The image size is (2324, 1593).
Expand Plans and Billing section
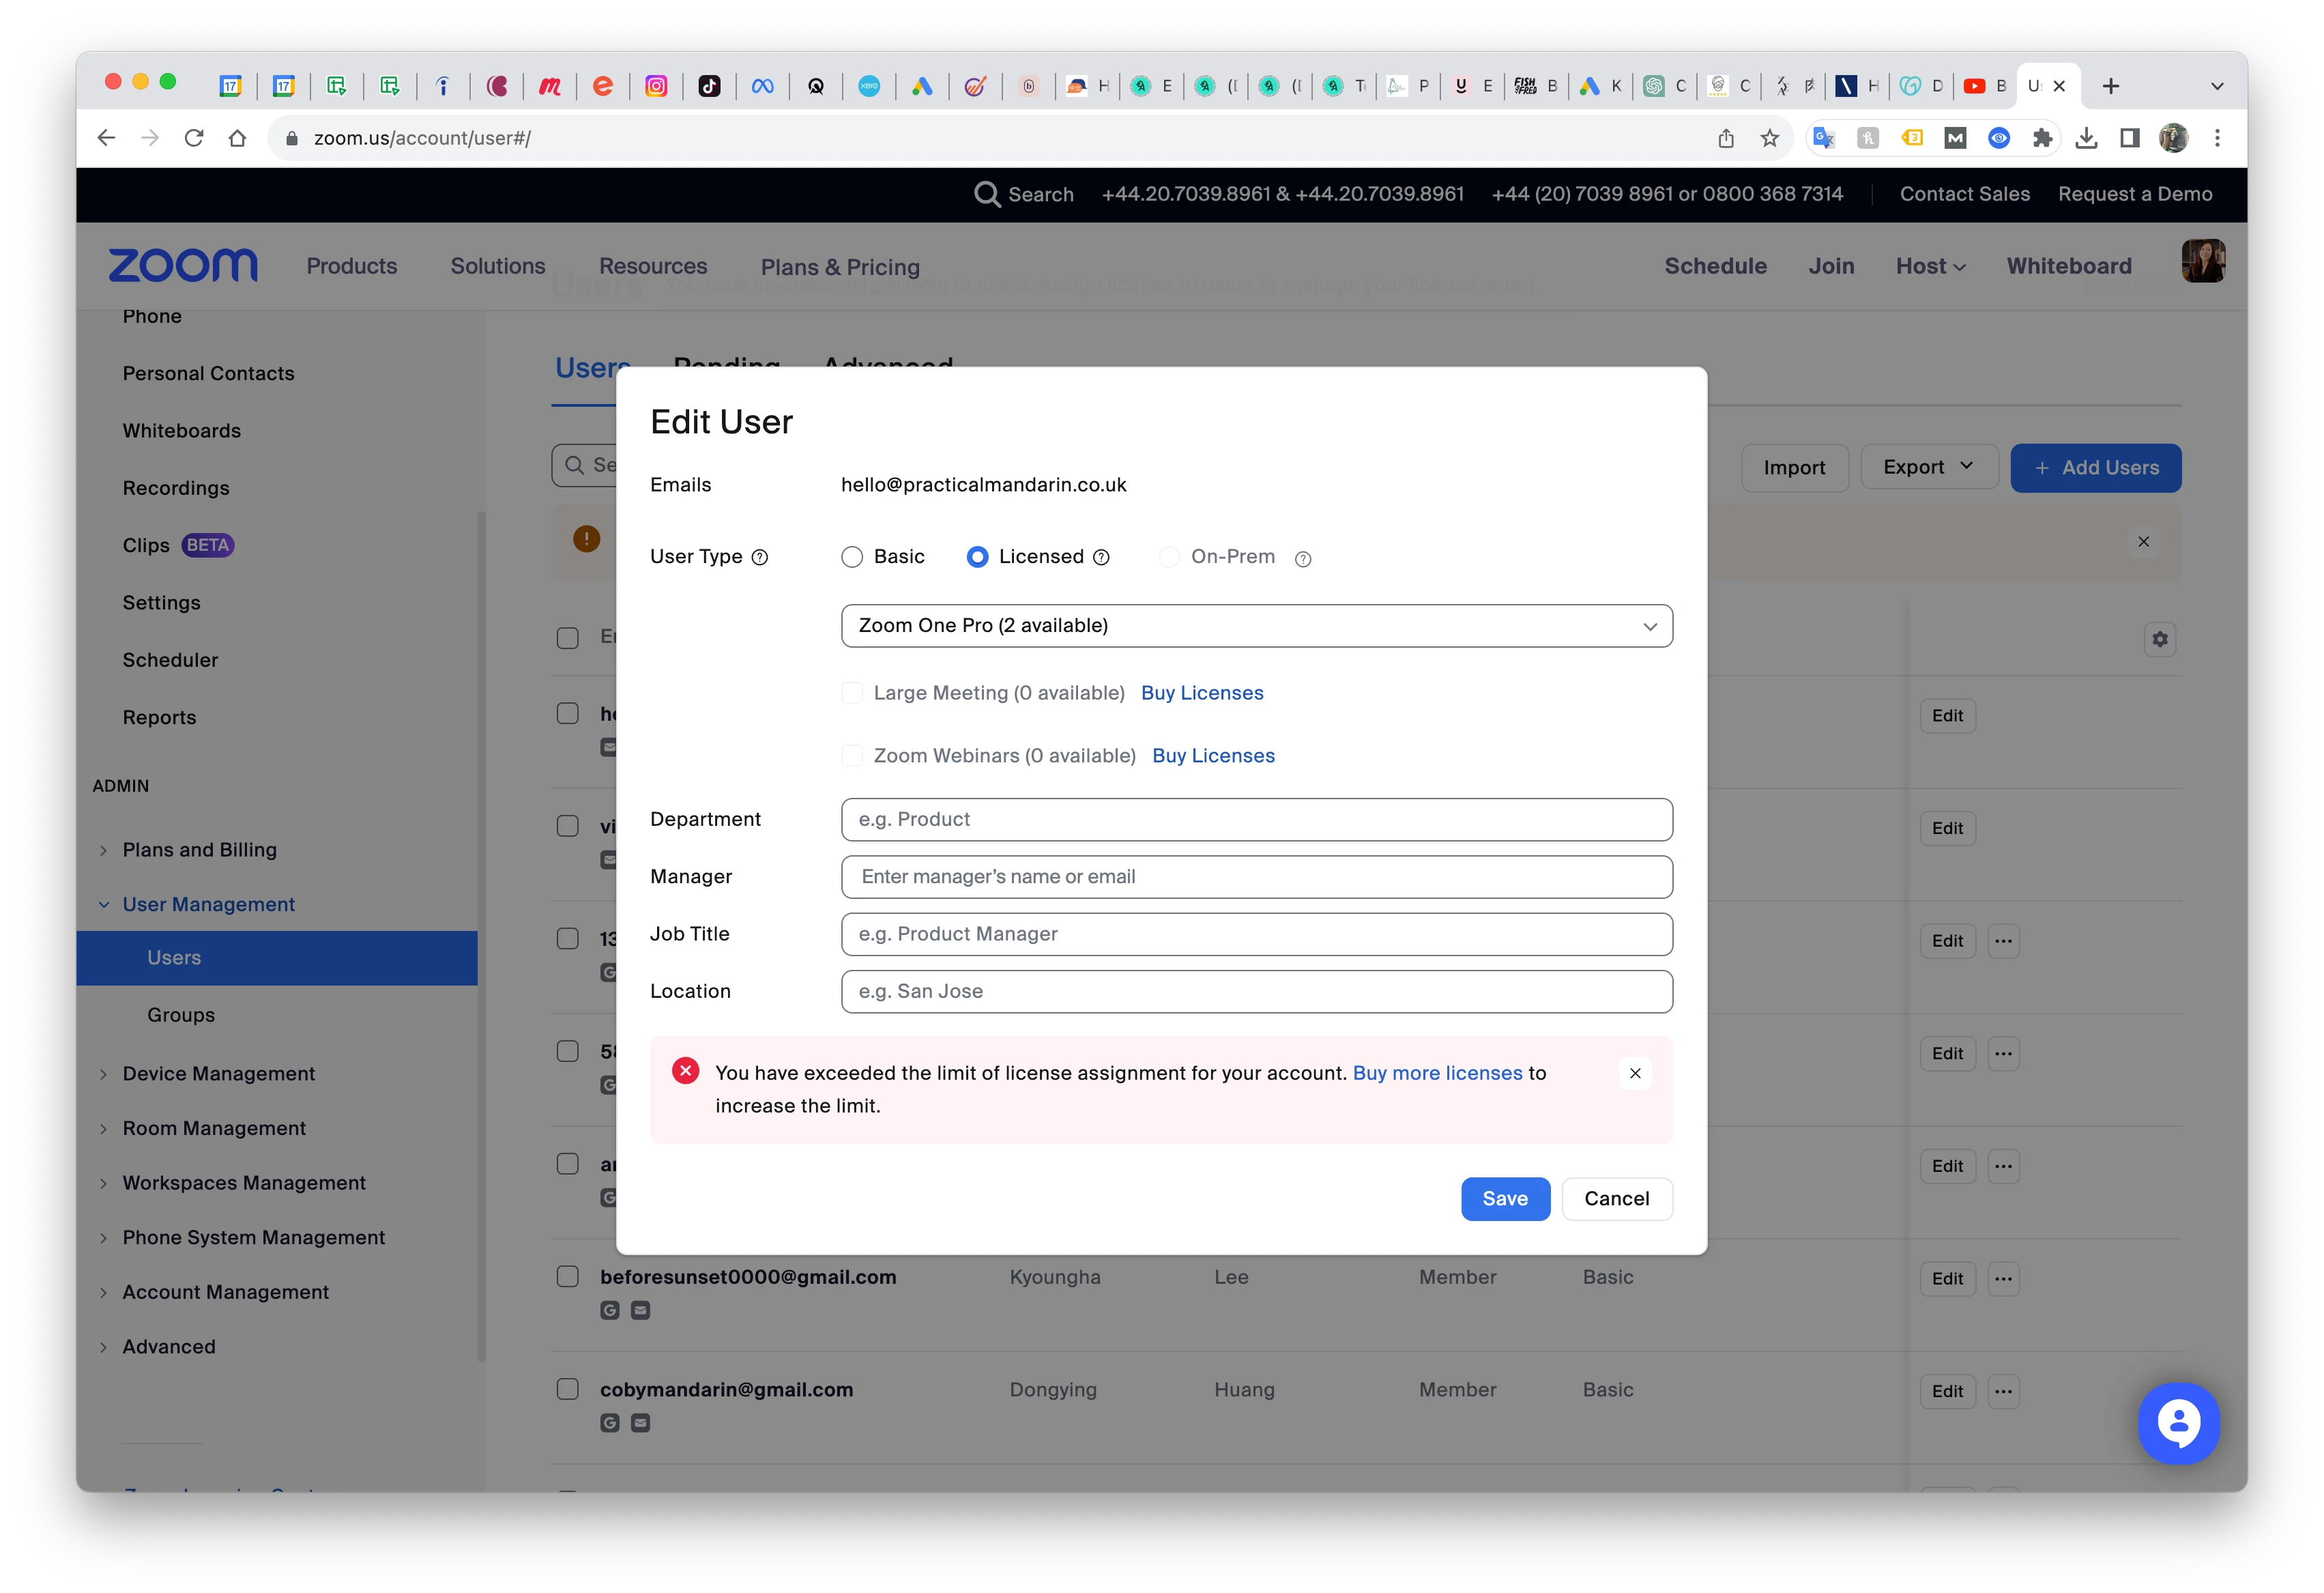click(199, 850)
